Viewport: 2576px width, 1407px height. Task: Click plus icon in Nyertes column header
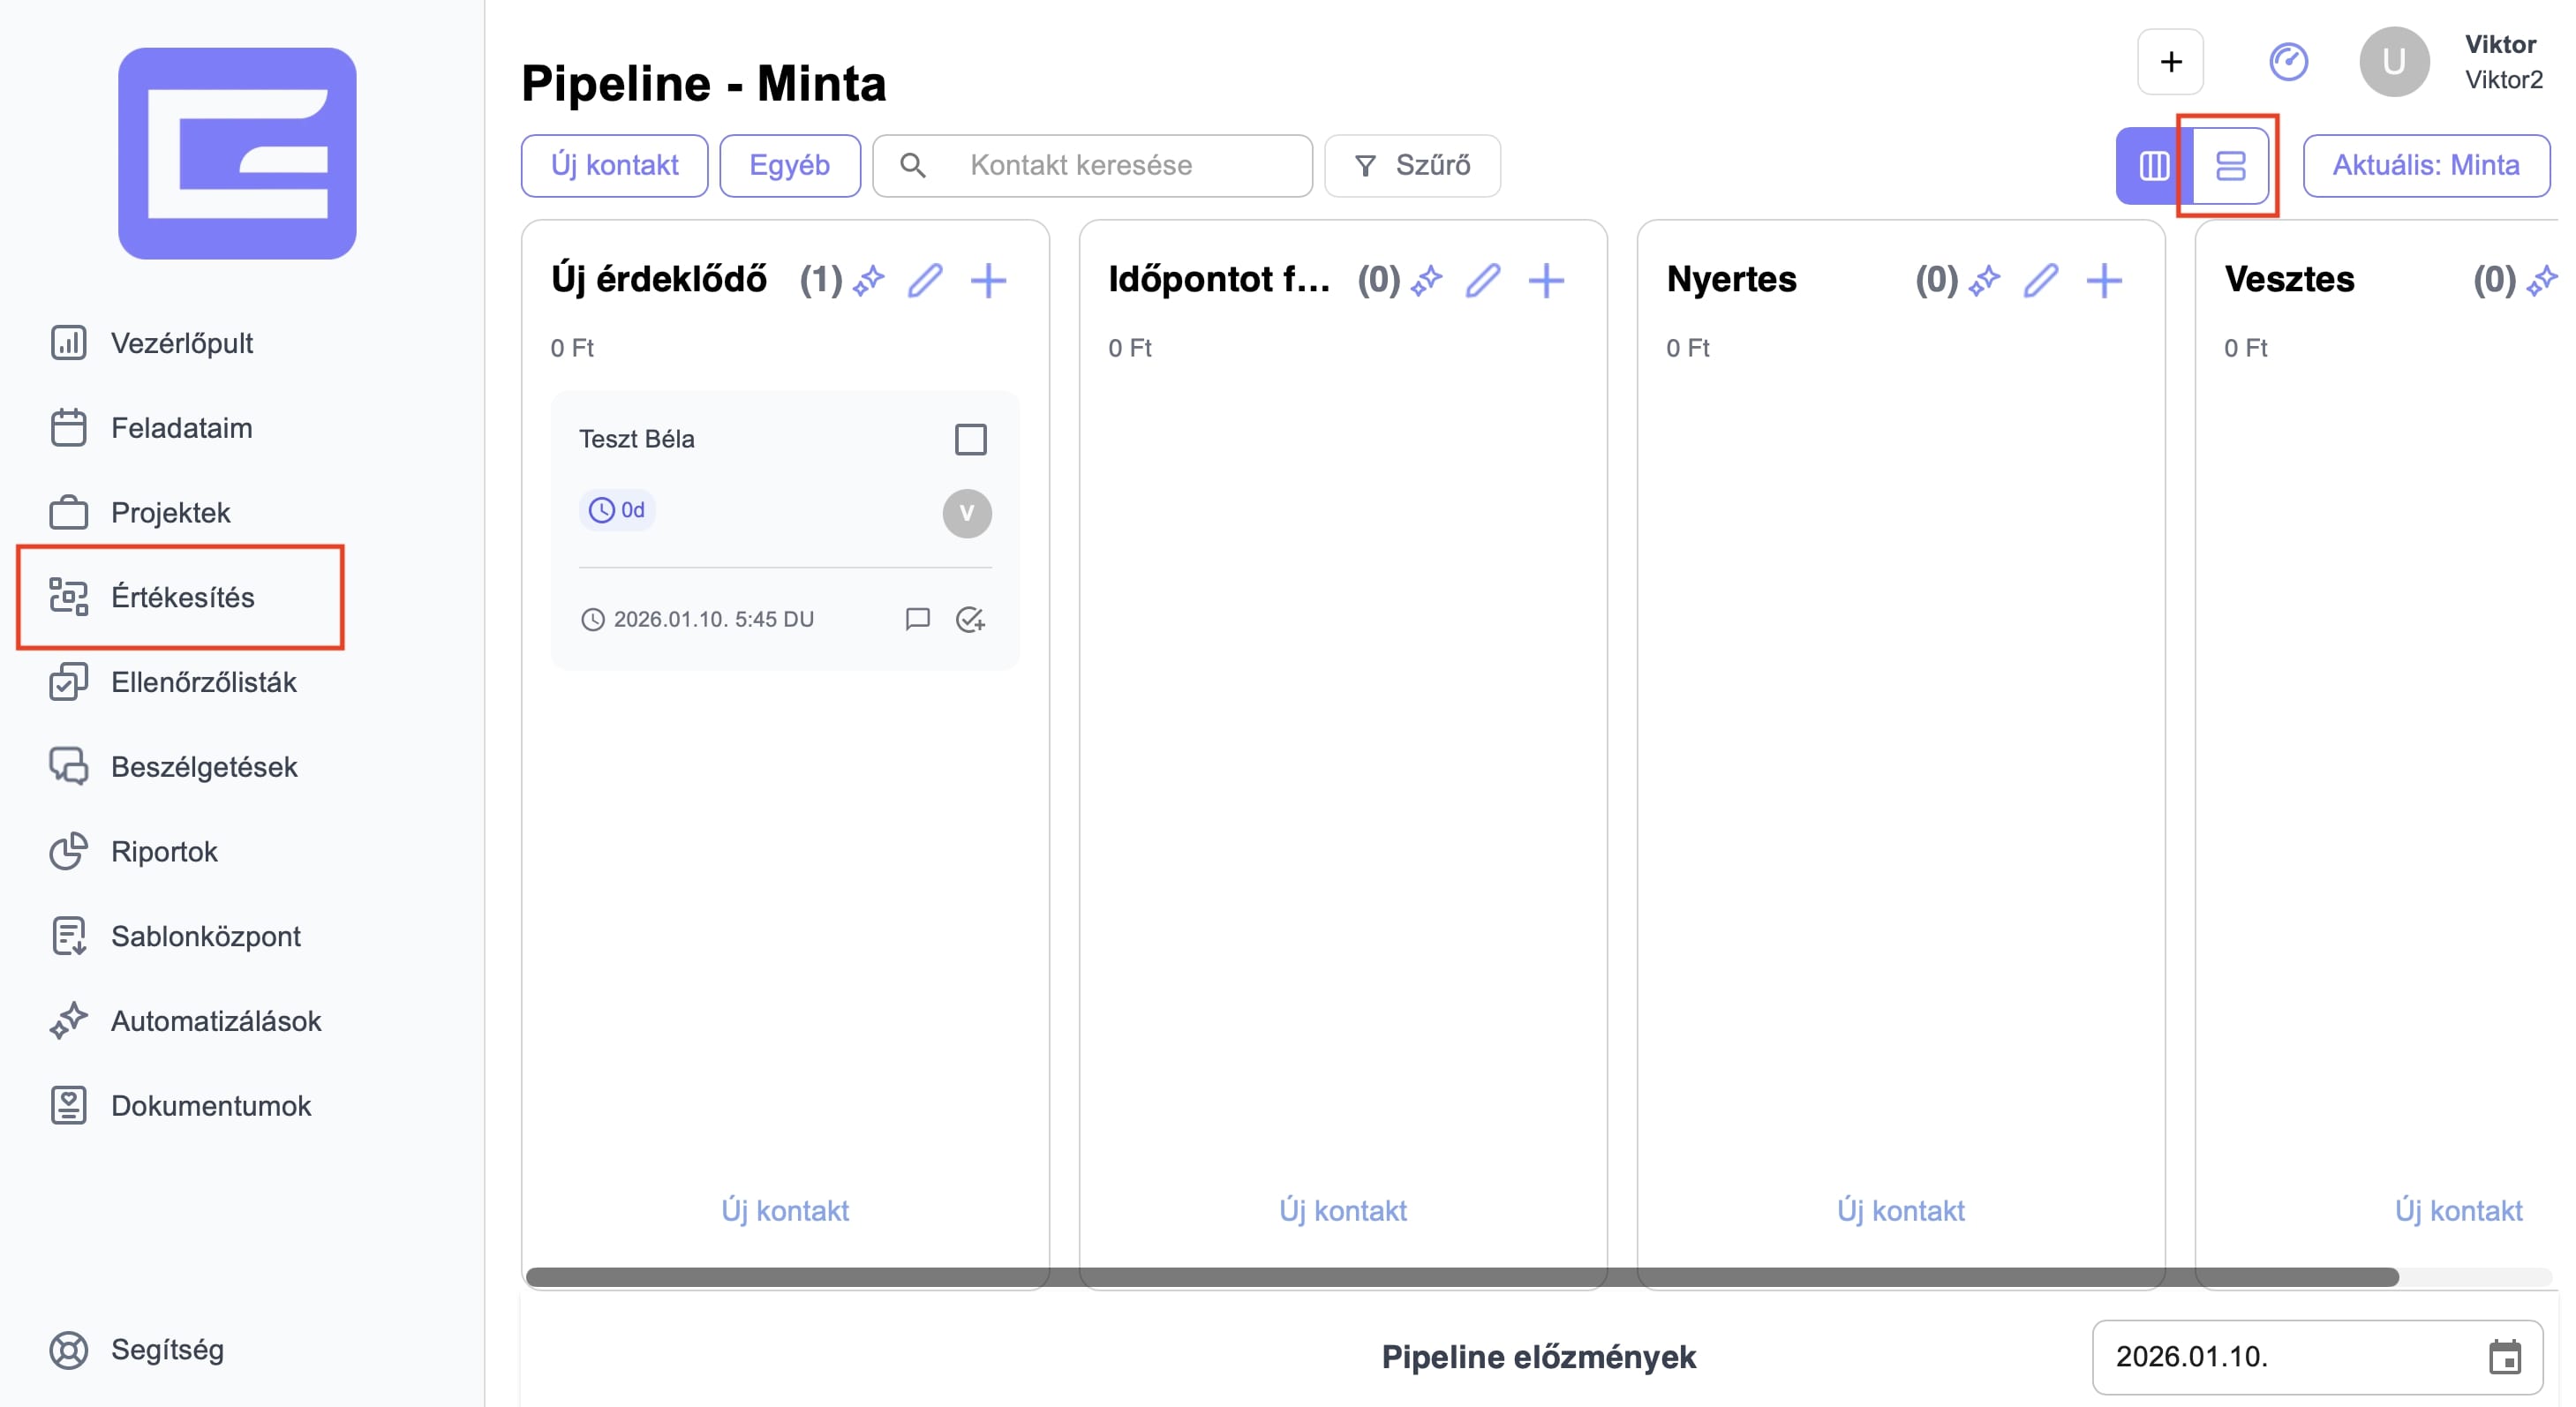tap(2104, 280)
